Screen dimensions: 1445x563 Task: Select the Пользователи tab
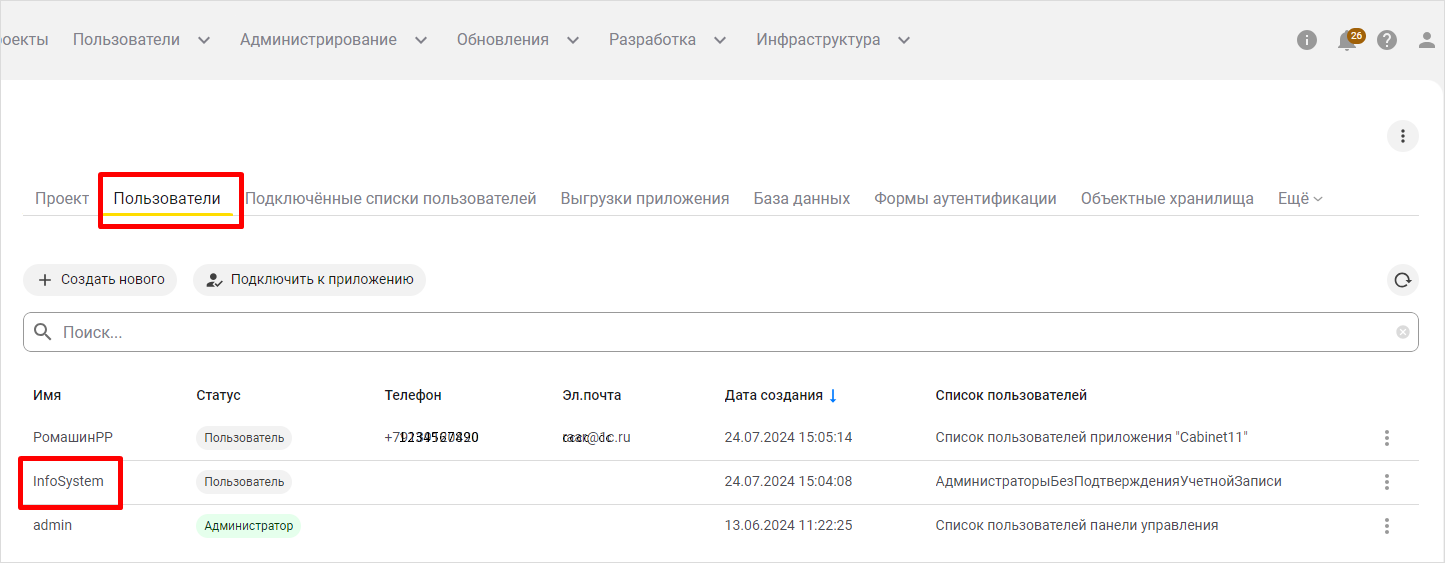click(x=167, y=198)
